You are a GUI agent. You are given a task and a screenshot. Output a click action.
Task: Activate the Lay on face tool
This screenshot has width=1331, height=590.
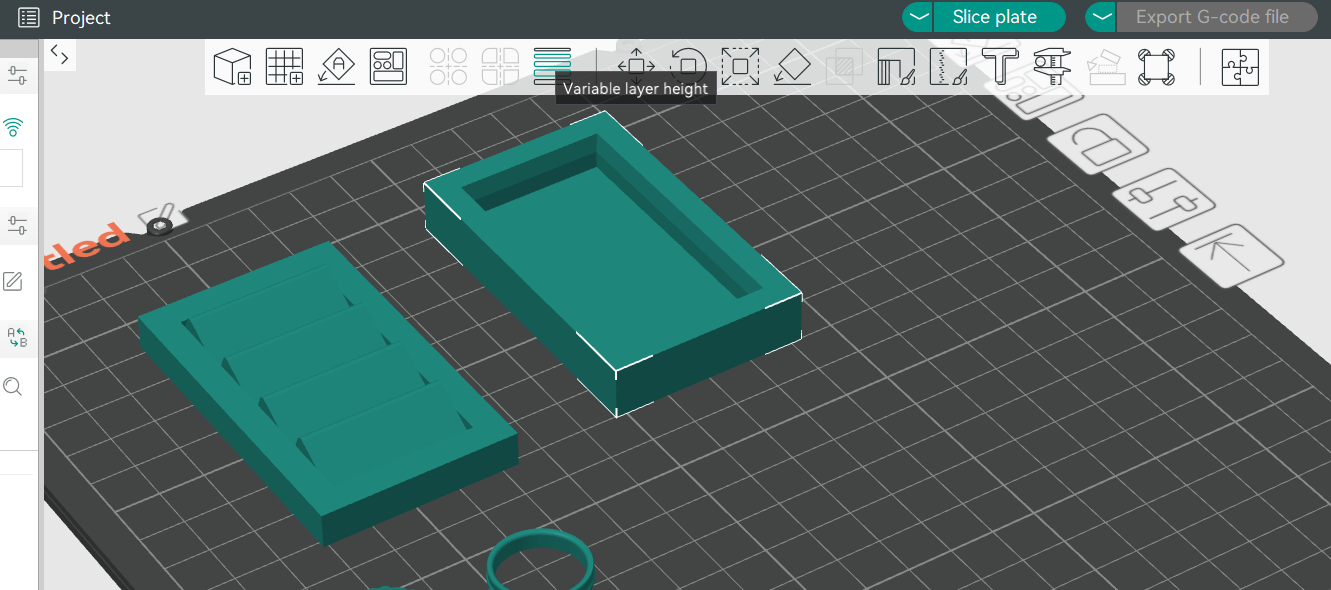[x=792, y=67]
